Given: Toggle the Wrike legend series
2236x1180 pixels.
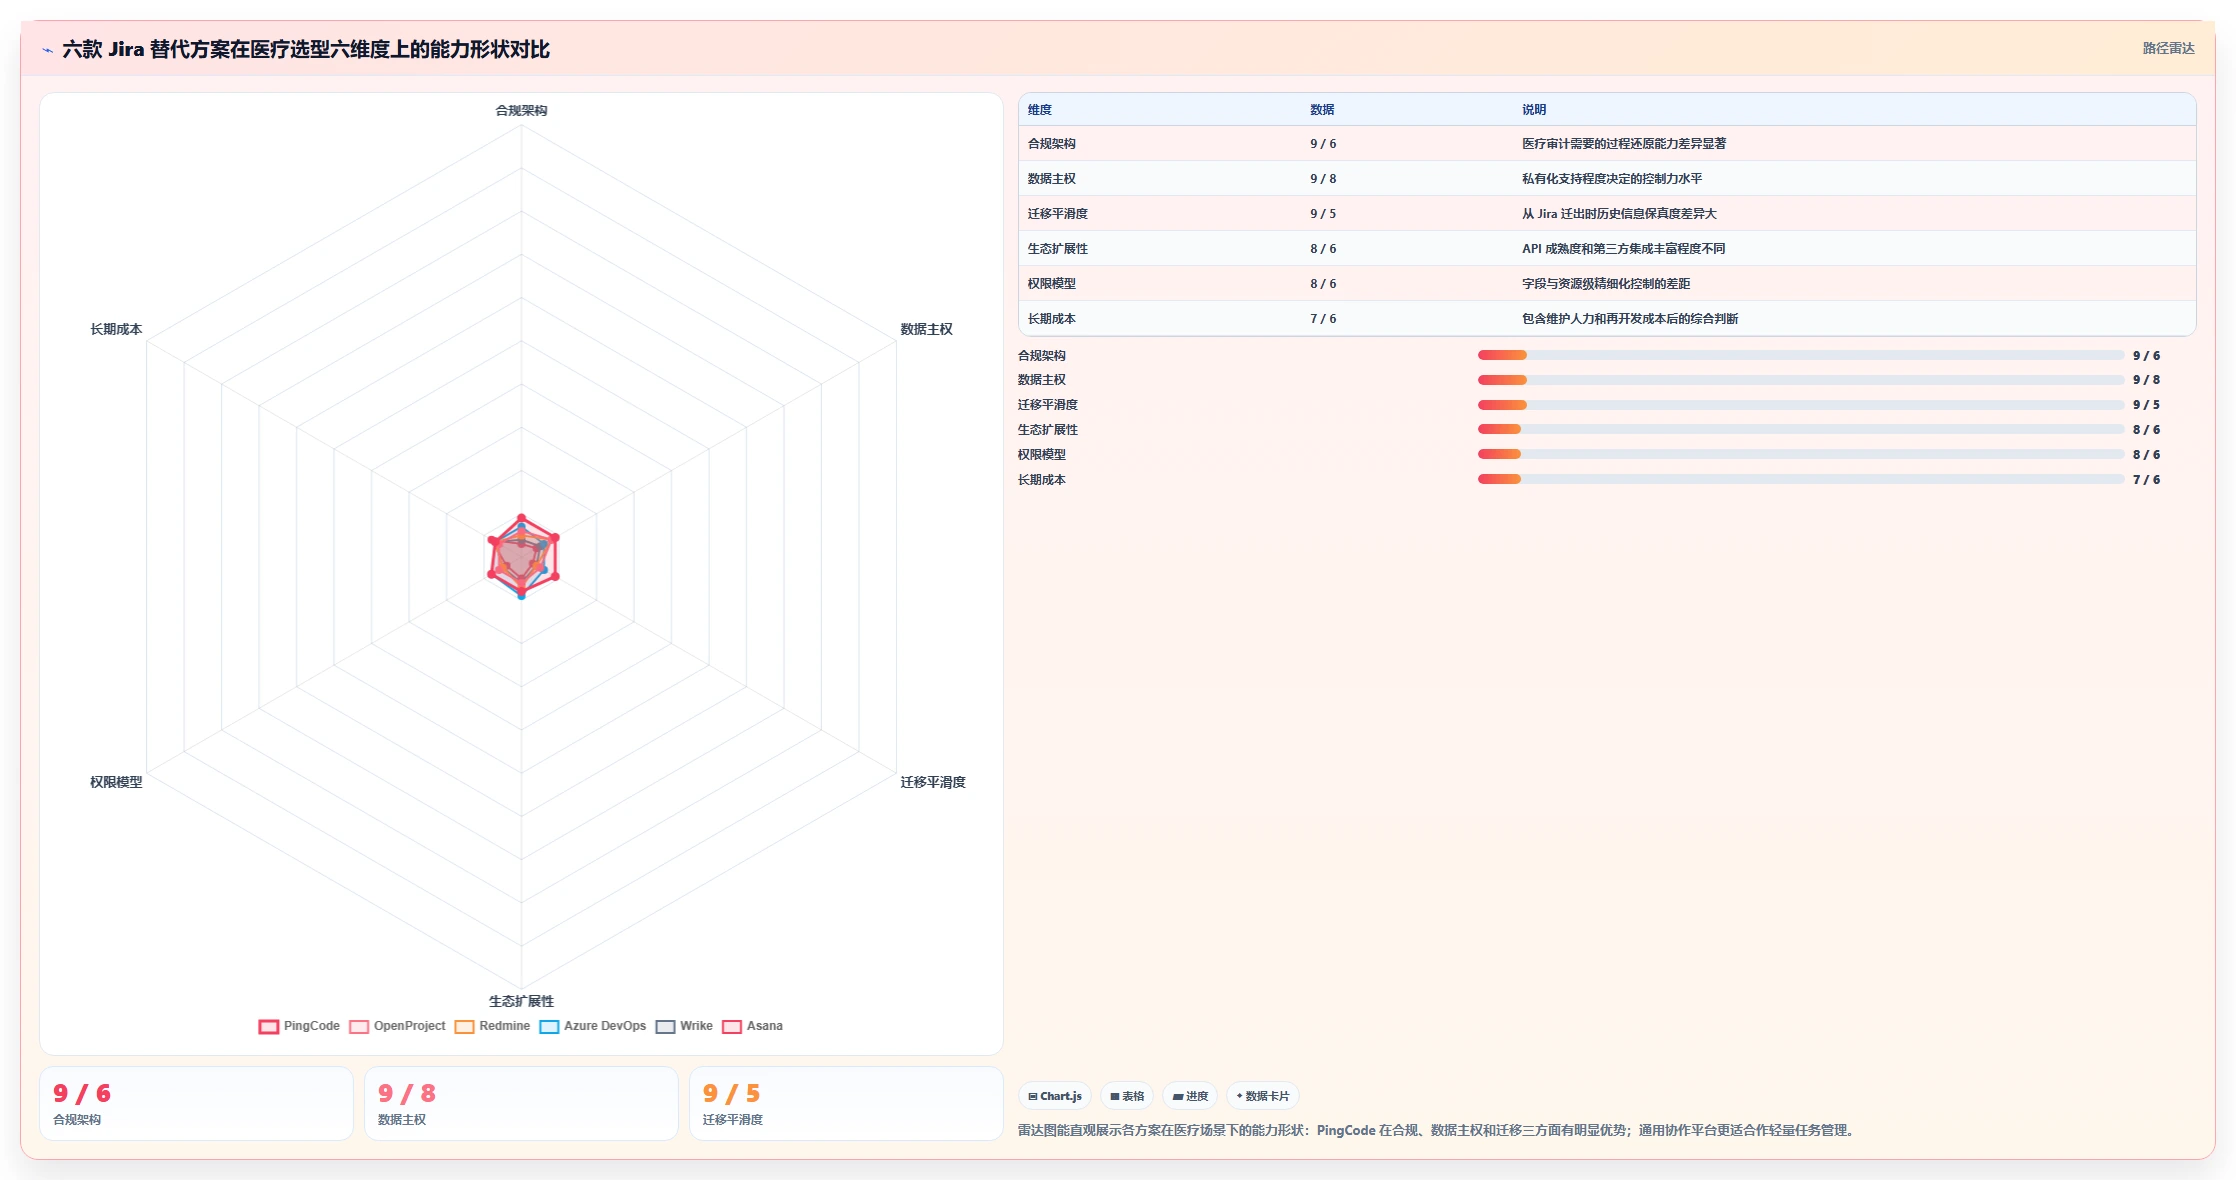Looking at the screenshot, I should tap(684, 1026).
